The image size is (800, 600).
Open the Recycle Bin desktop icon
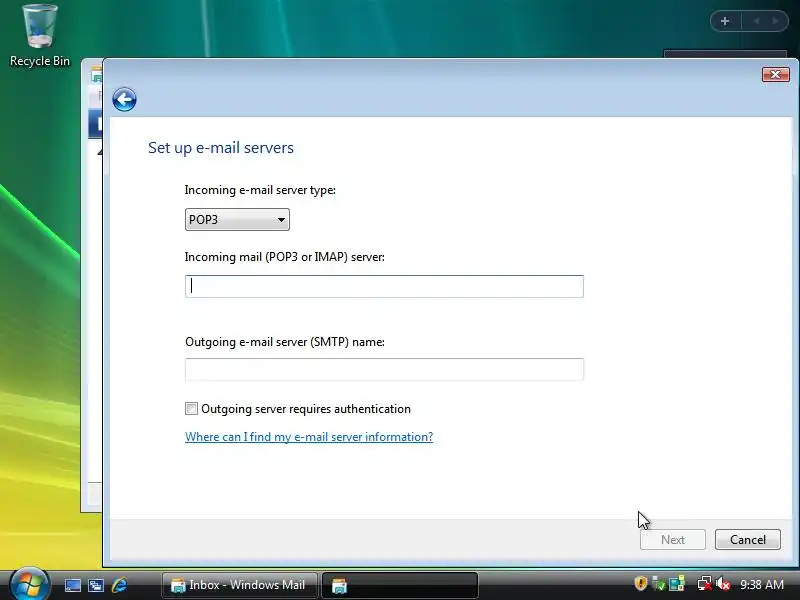pos(40,36)
